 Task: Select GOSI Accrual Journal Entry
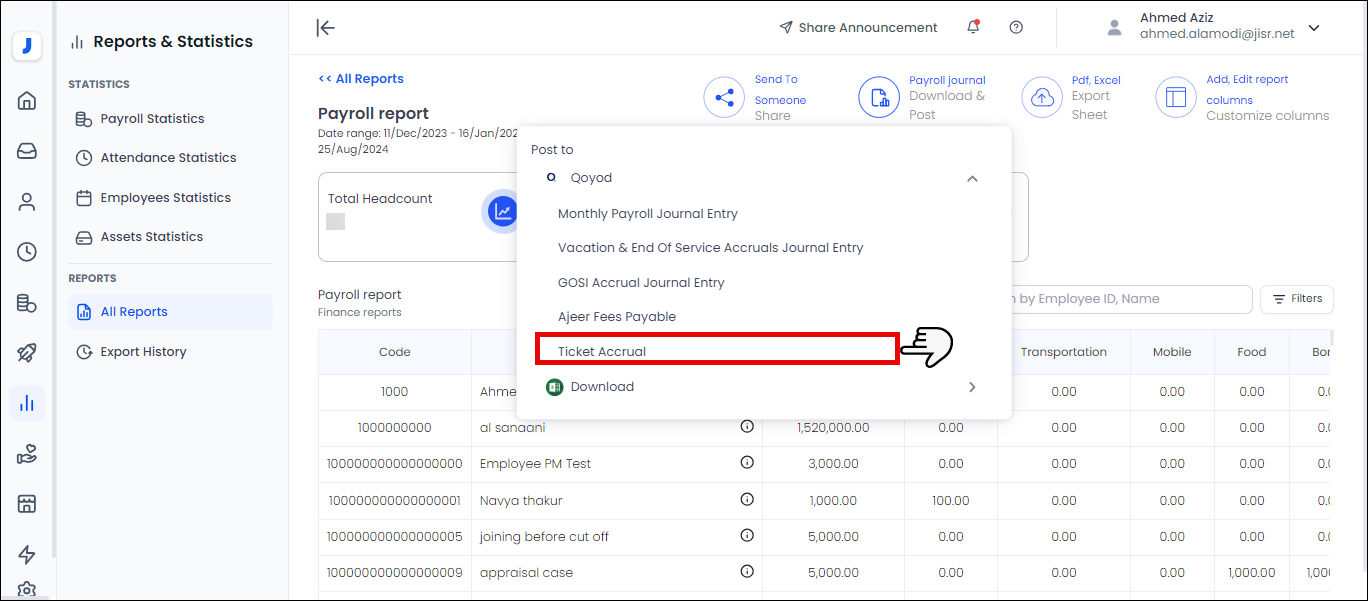[x=641, y=283]
